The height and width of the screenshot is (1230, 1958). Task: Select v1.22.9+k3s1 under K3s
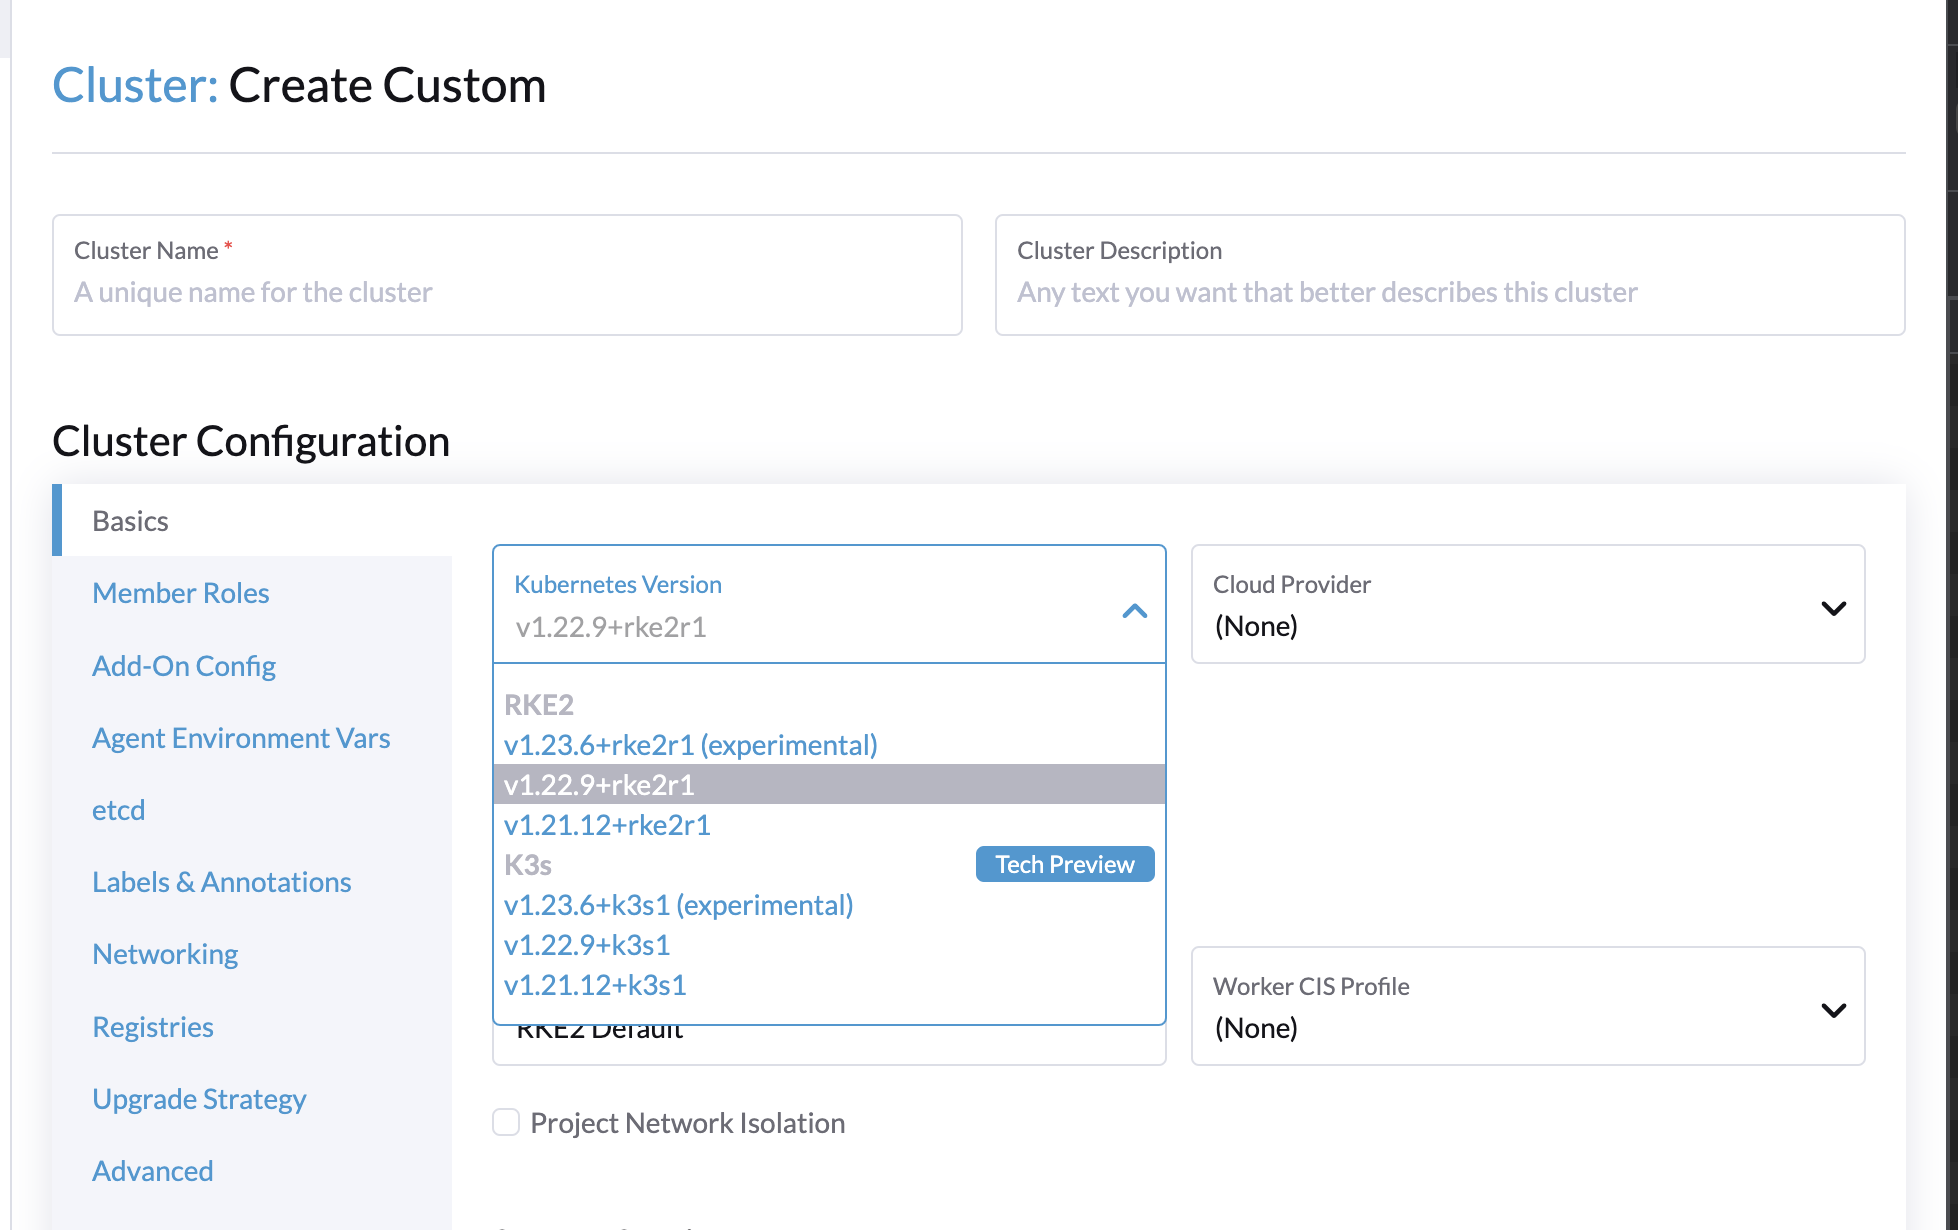pyautogui.click(x=586, y=945)
